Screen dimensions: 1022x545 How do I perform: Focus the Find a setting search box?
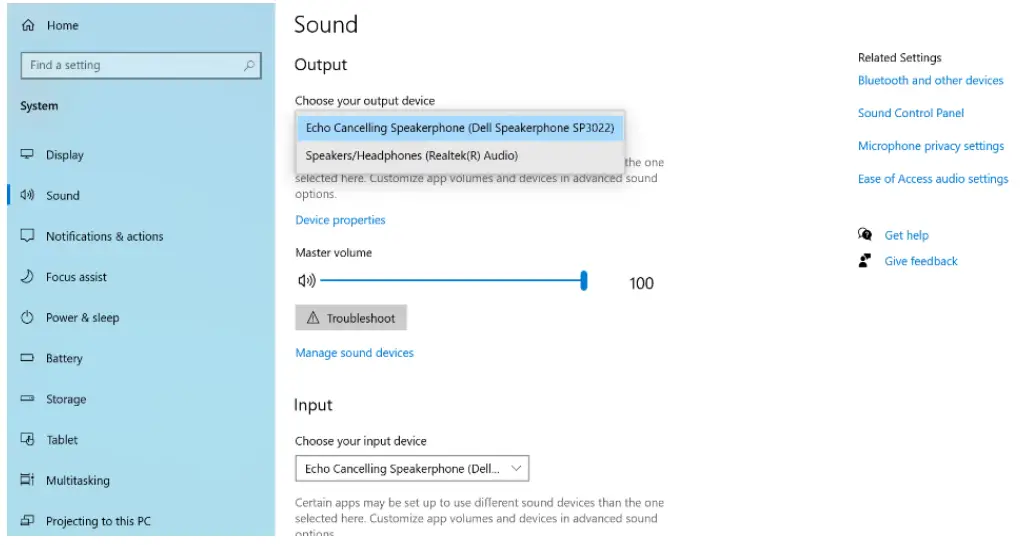click(130, 66)
